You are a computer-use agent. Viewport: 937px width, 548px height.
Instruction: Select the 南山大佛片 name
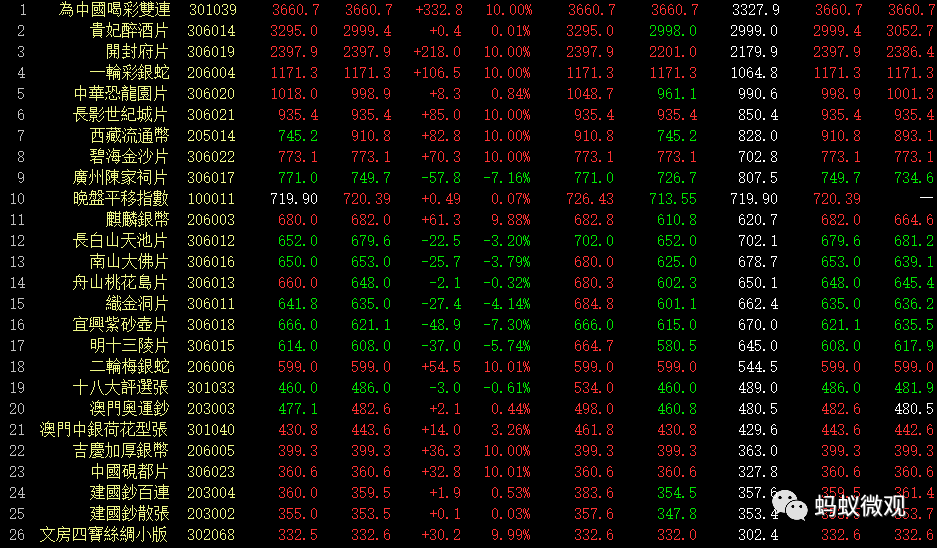click(130, 262)
